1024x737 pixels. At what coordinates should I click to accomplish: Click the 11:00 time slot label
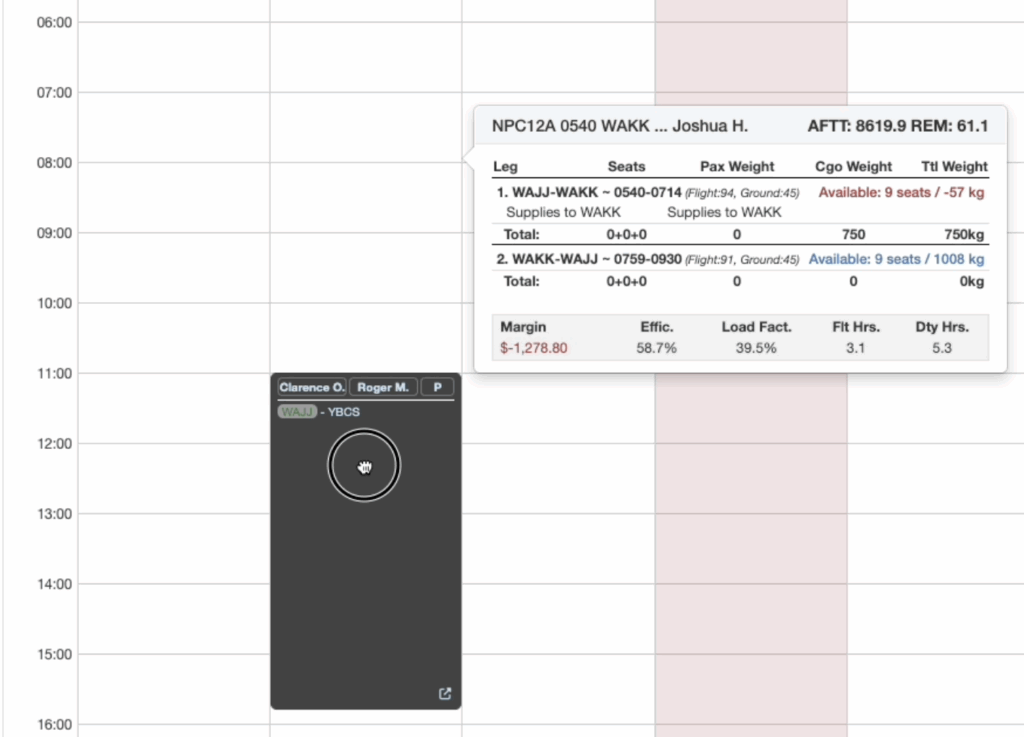click(x=53, y=373)
